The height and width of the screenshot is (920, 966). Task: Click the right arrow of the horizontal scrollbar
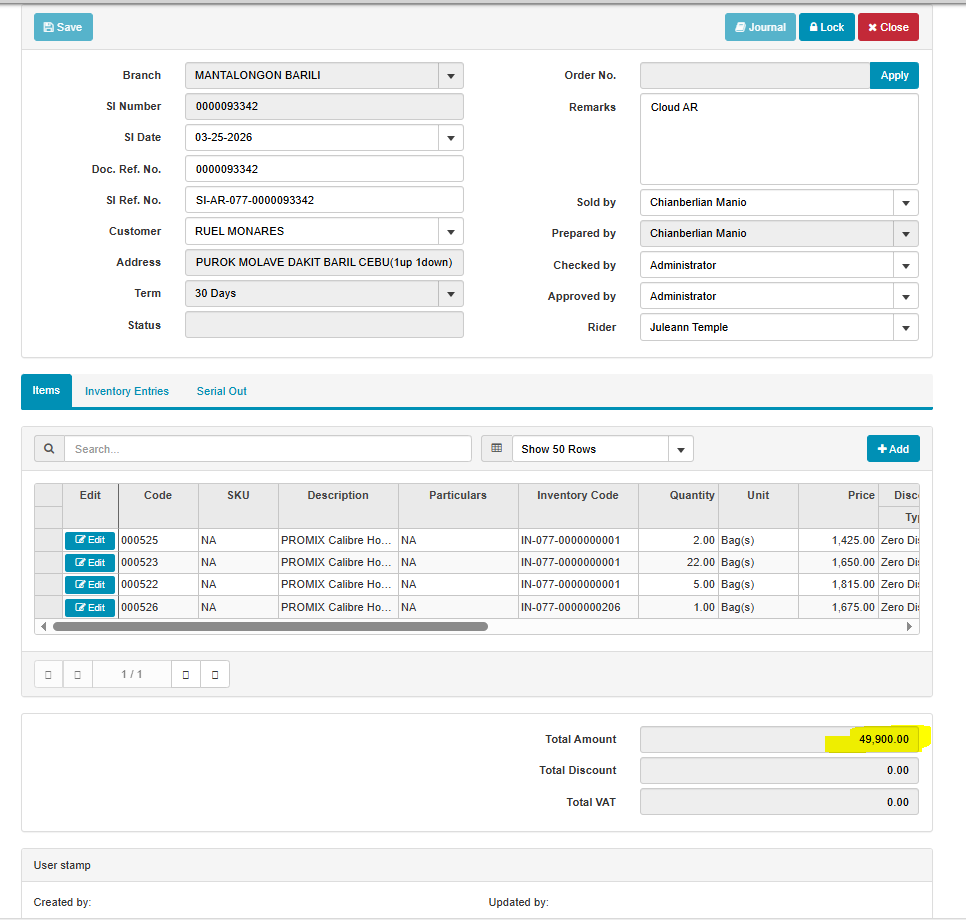pyautogui.click(x=909, y=627)
